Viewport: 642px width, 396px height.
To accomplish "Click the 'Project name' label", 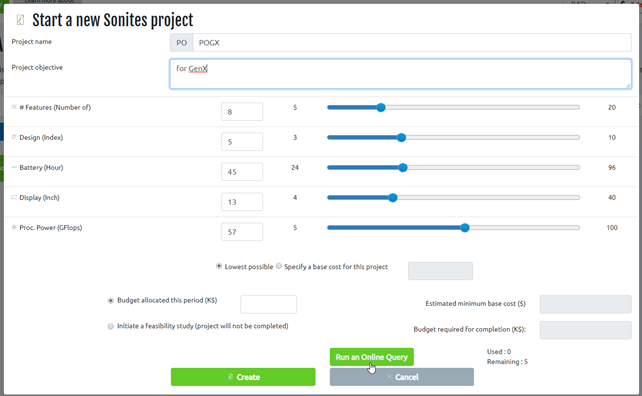I will [32, 41].
